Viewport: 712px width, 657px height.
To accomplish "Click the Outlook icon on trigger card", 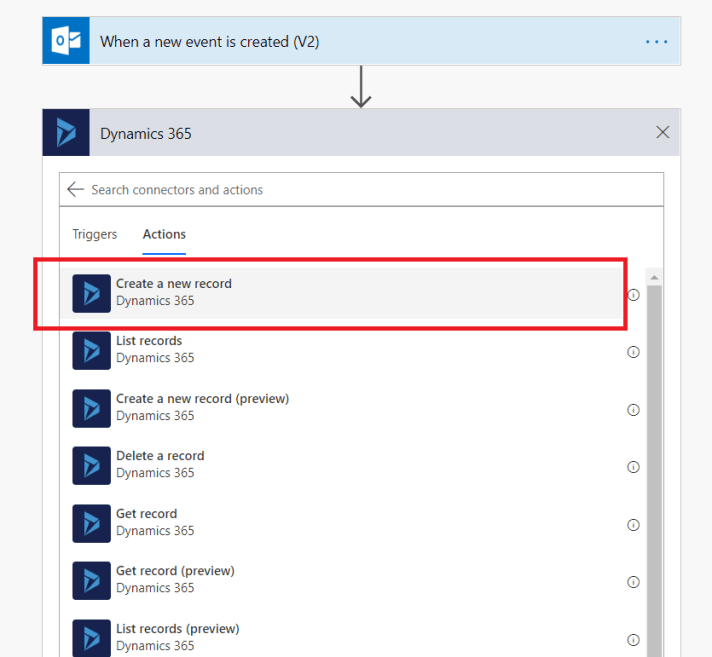I will pyautogui.click(x=66, y=42).
